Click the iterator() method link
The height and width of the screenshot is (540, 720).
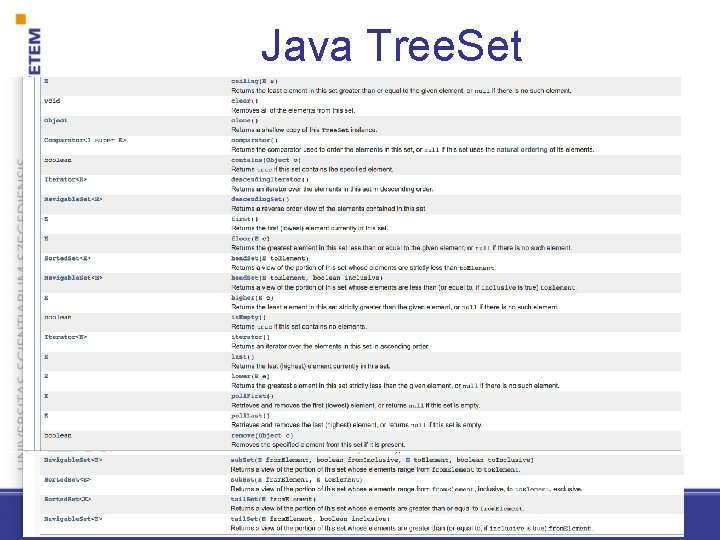(250, 337)
